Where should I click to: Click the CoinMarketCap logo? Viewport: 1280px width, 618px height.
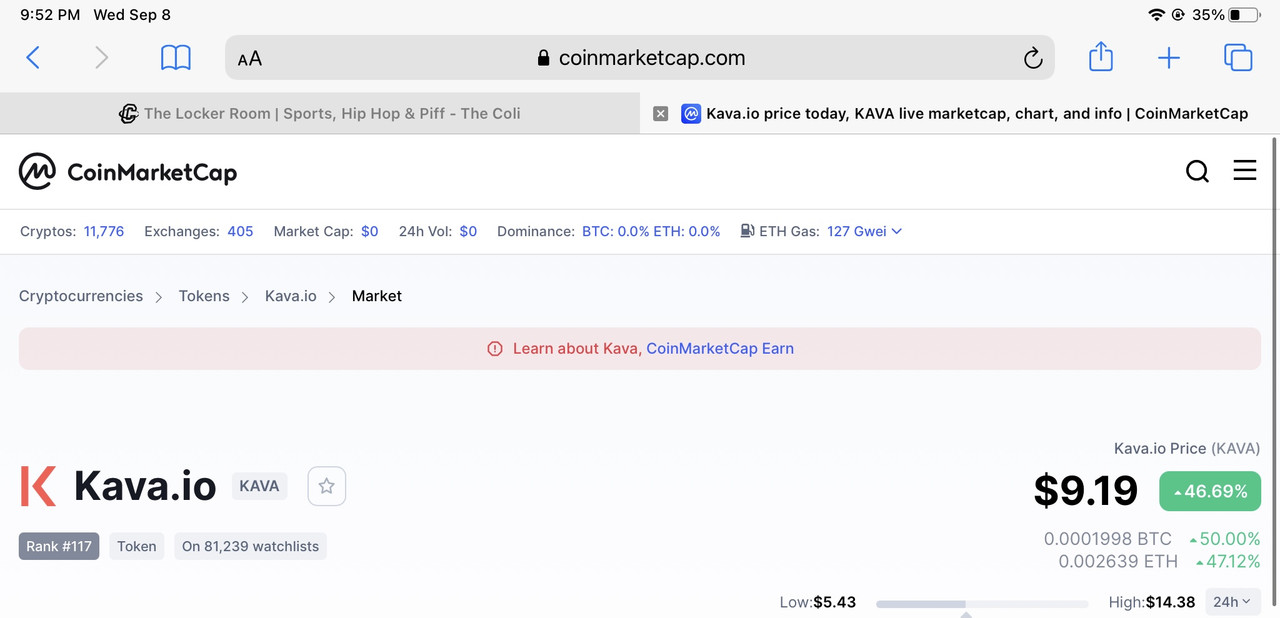(x=128, y=172)
